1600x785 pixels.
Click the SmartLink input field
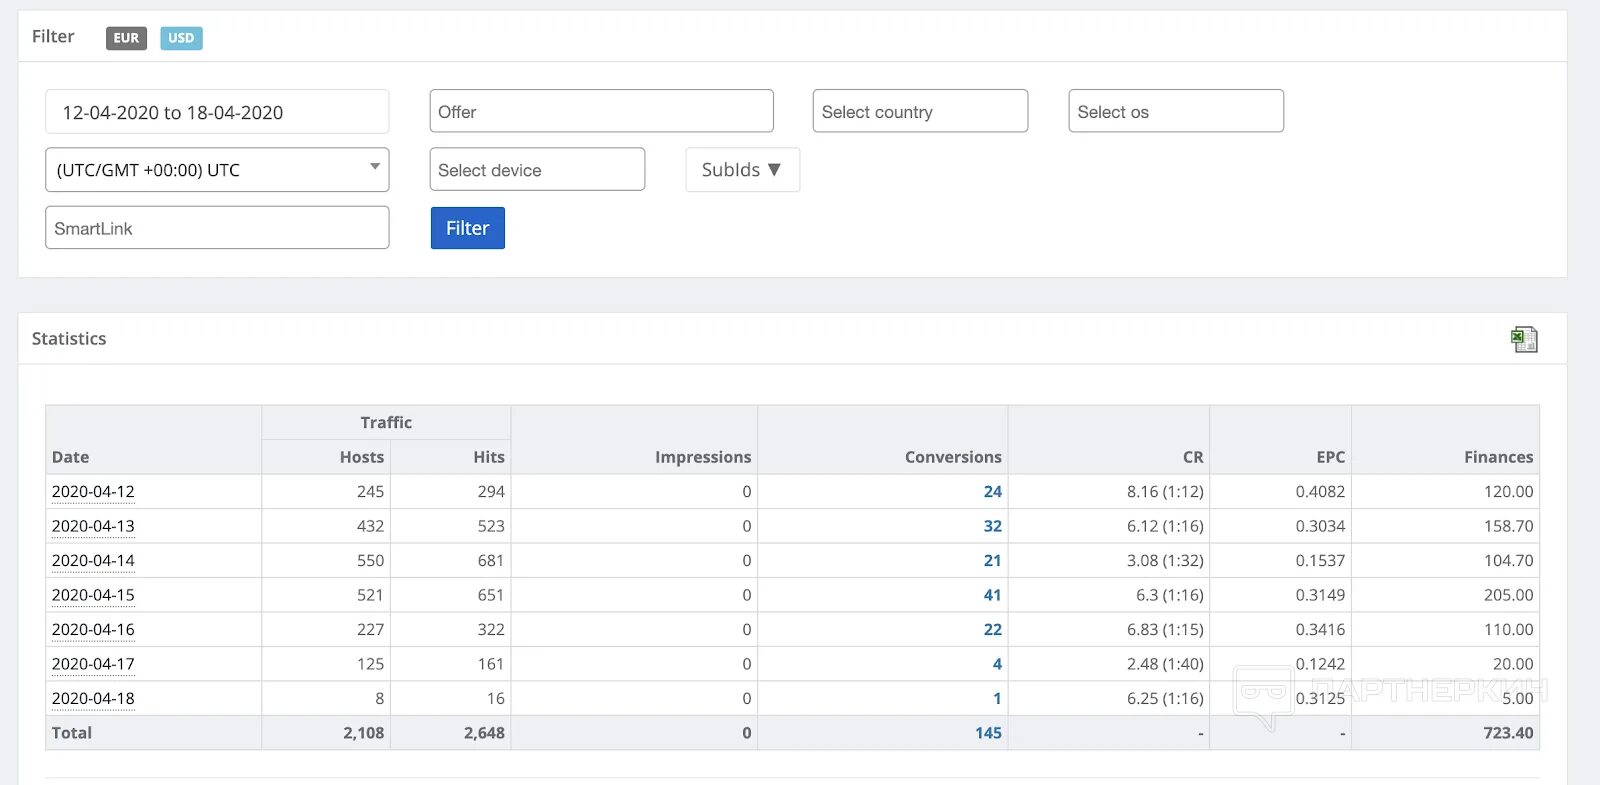(217, 228)
